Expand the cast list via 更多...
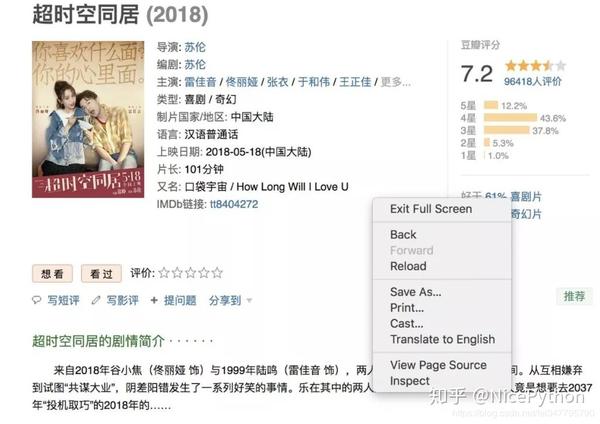Screen dimensions: 600x424 [x=396, y=82]
